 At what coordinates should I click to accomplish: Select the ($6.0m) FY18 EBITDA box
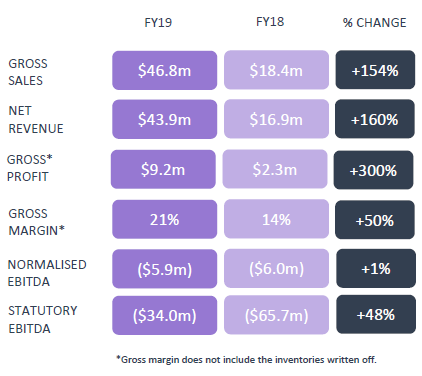(276, 269)
